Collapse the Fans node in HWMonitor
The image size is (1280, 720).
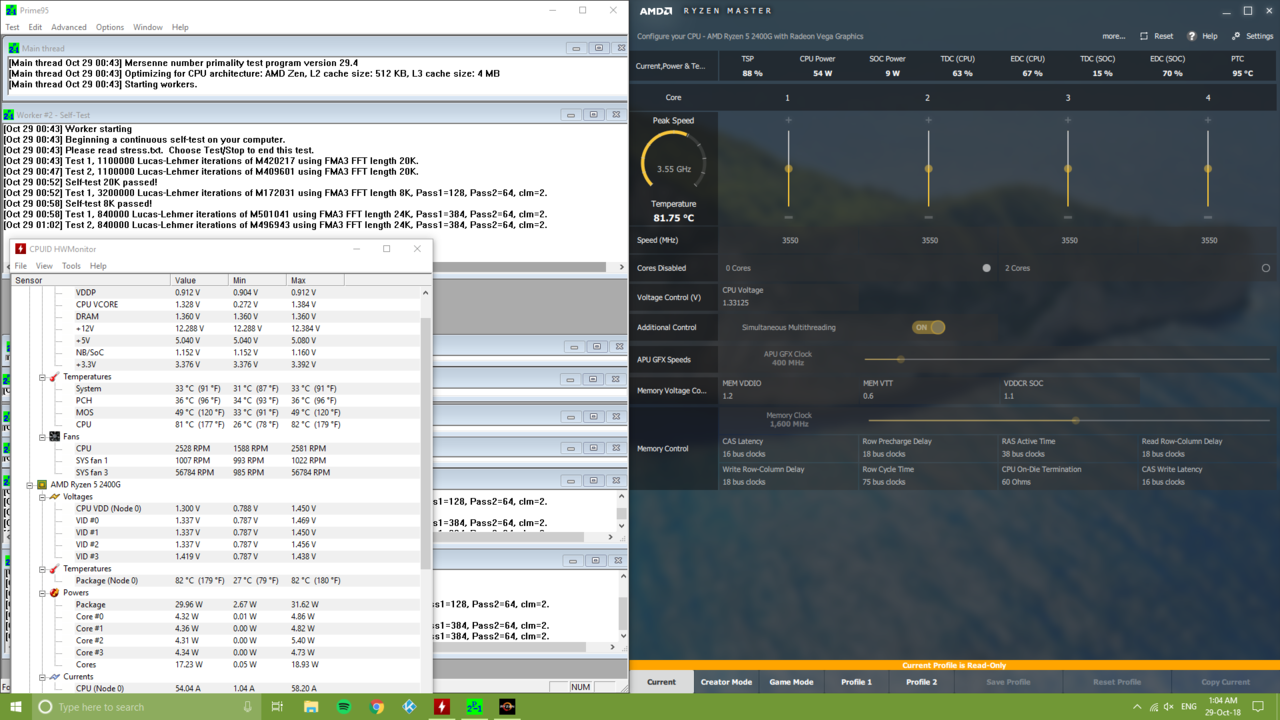coord(42,437)
